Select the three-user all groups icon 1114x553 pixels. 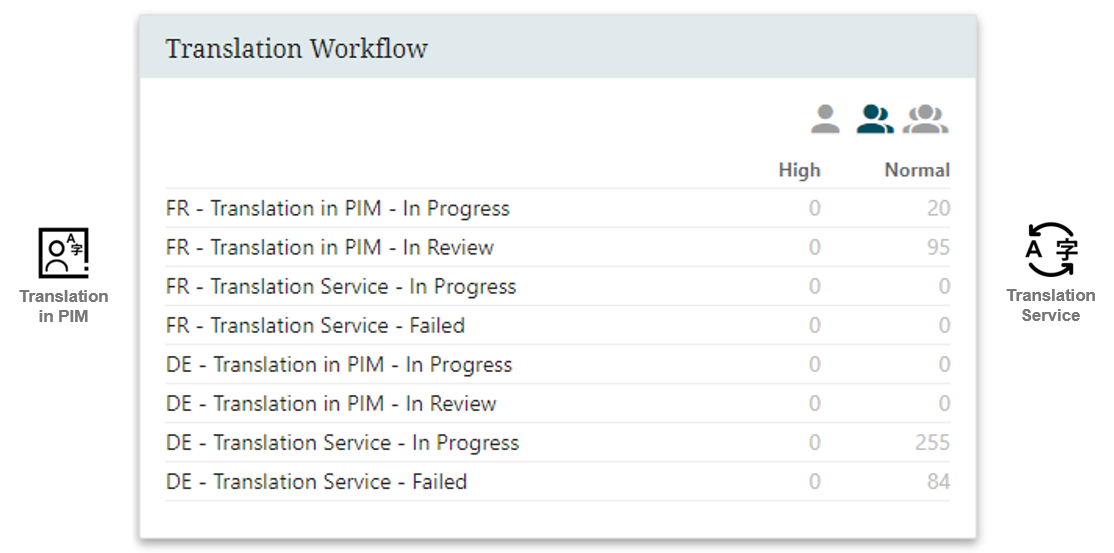click(926, 119)
